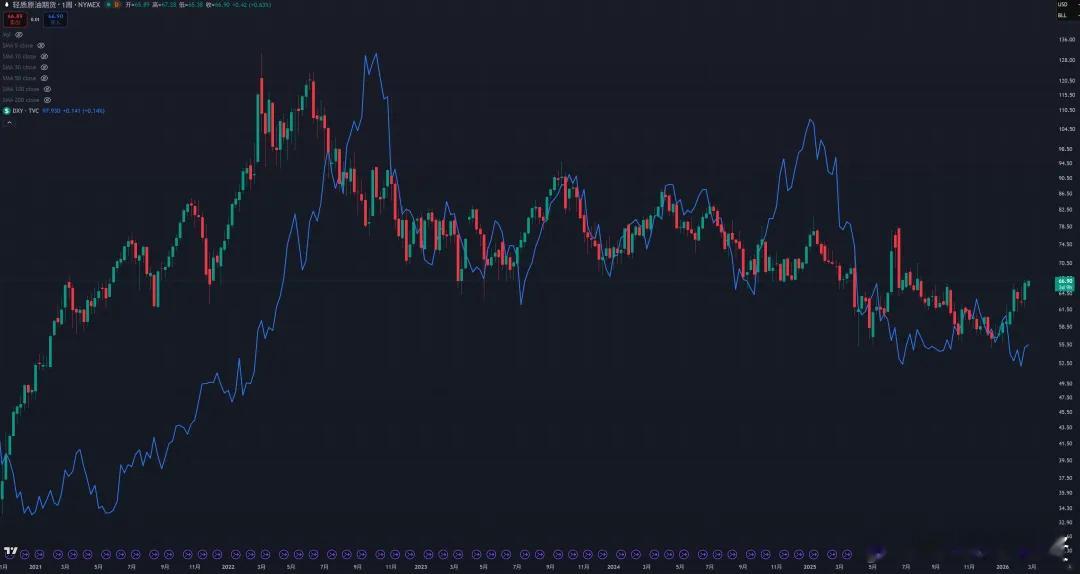Click the 2023 year label on the time axis

click(x=421, y=566)
